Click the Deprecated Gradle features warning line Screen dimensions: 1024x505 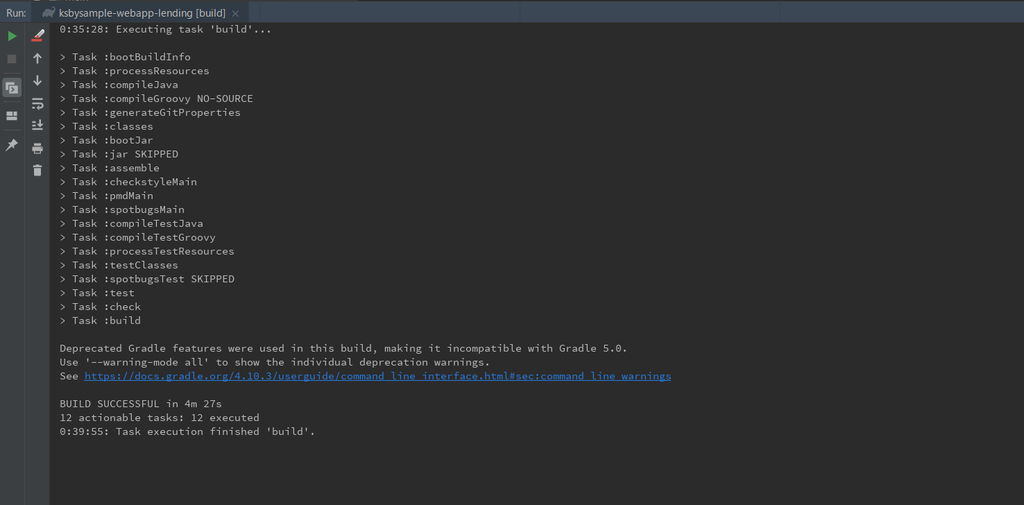344,348
